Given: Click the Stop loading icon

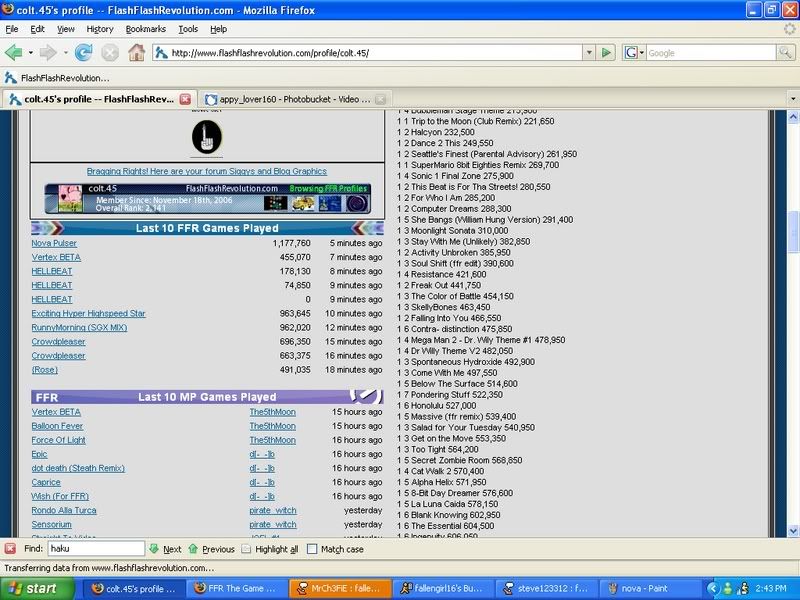Looking at the screenshot, I should coord(110,53).
